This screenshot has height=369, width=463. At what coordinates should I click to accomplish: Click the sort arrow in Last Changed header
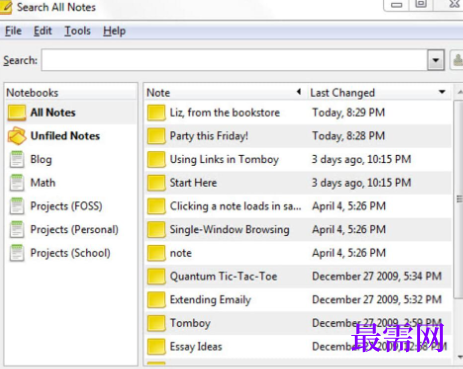[x=442, y=92]
